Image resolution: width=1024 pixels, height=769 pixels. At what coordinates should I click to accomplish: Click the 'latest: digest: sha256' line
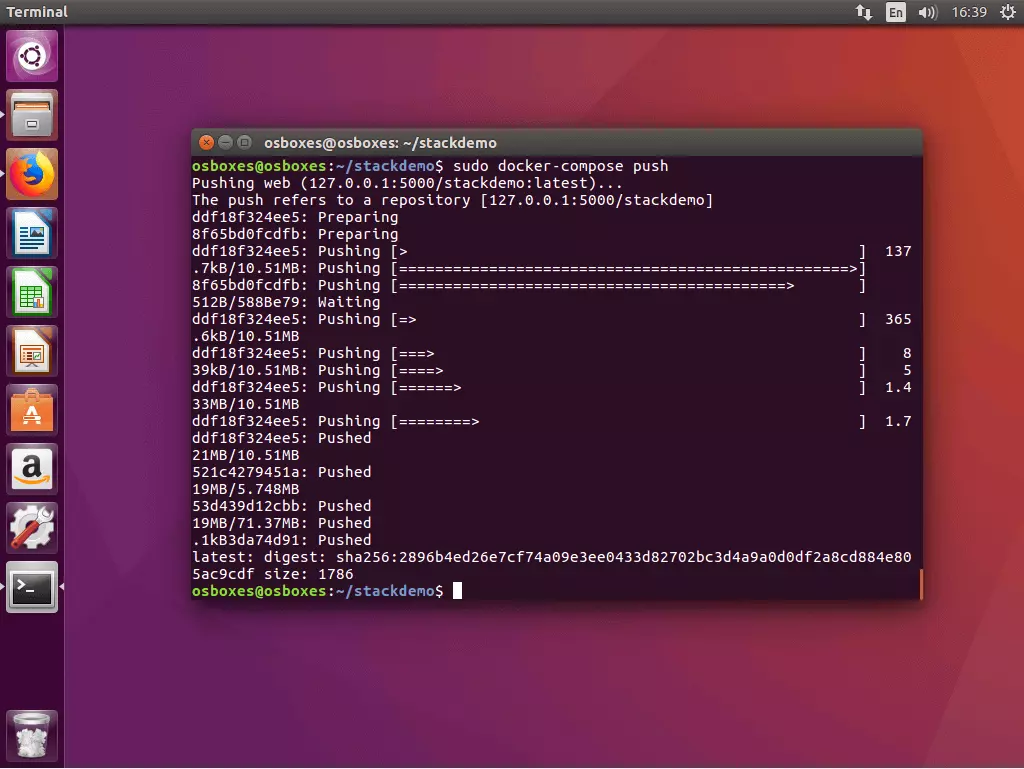coord(551,557)
